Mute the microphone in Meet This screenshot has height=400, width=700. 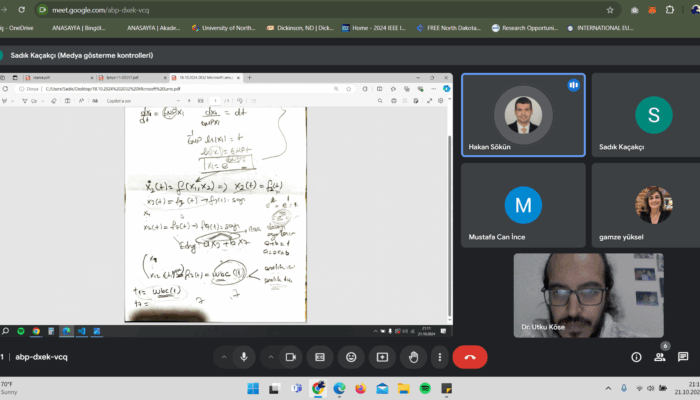click(x=244, y=356)
